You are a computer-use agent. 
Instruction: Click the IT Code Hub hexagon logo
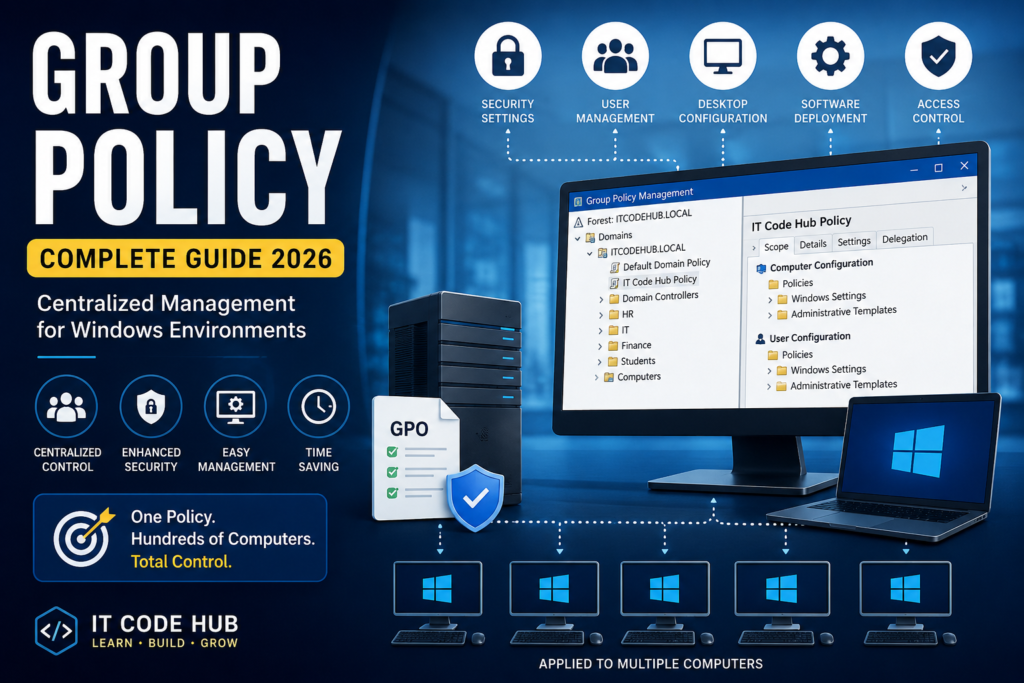pyautogui.click(x=56, y=631)
